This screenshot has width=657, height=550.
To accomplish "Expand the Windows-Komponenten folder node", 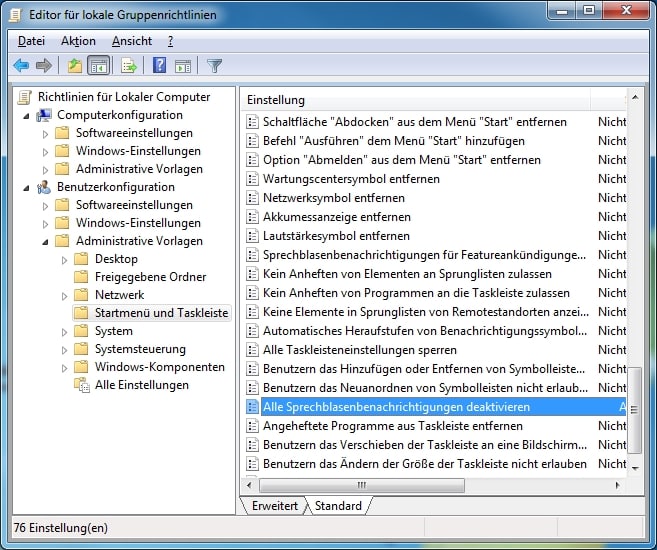I will click(64, 368).
